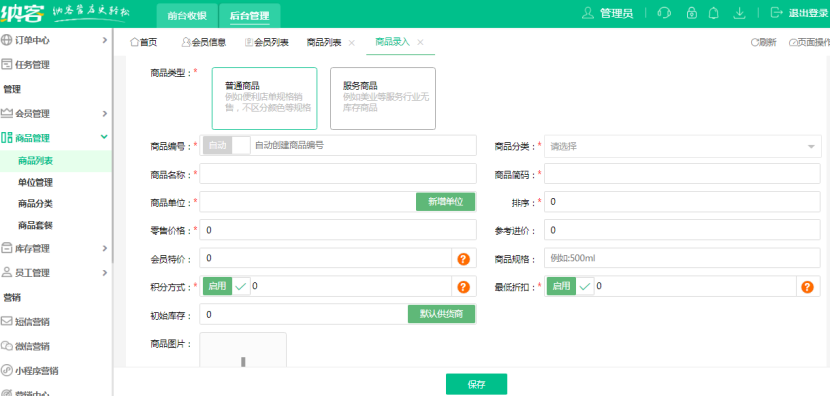The height and width of the screenshot is (397, 831).
Task: Switch to the 前台收银 tab
Action: click(x=187, y=15)
